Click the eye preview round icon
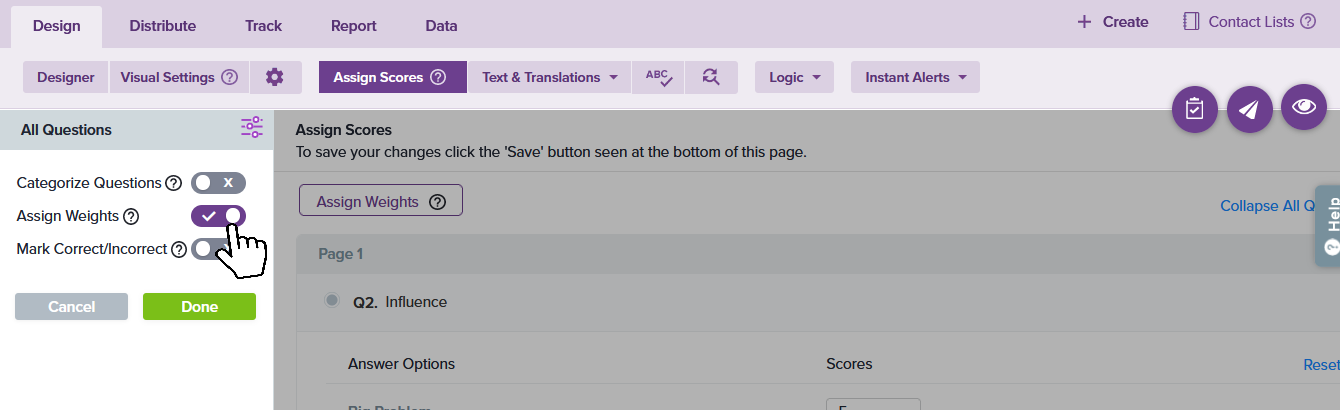The width and height of the screenshot is (1340, 410). pyautogui.click(x=1303, y=107)
